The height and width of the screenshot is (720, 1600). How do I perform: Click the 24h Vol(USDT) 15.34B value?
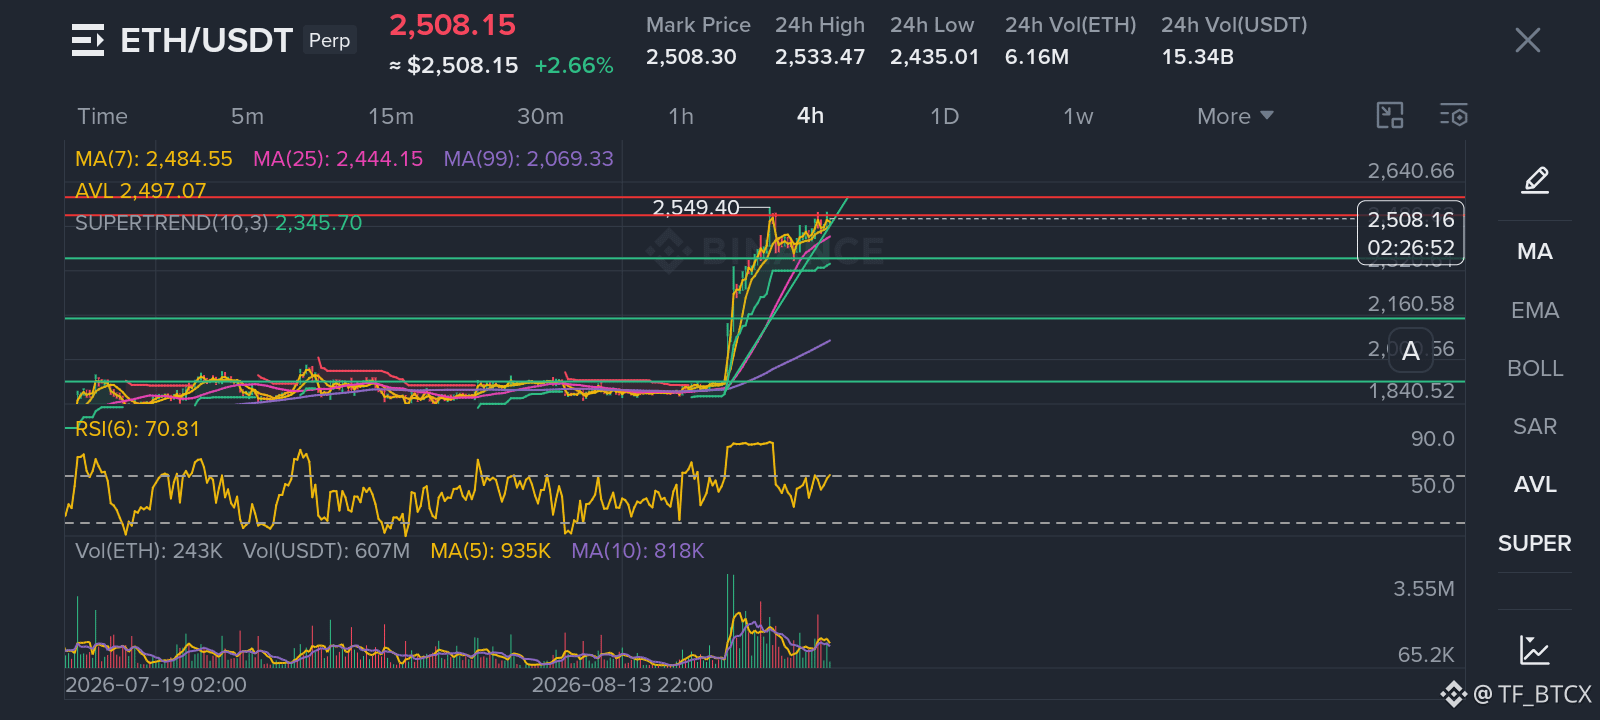[1198, 57]
